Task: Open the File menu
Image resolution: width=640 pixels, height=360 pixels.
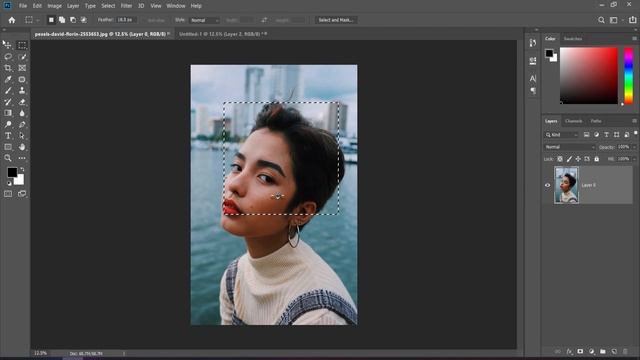Action: pyautogui.click(x=23, y=6)
